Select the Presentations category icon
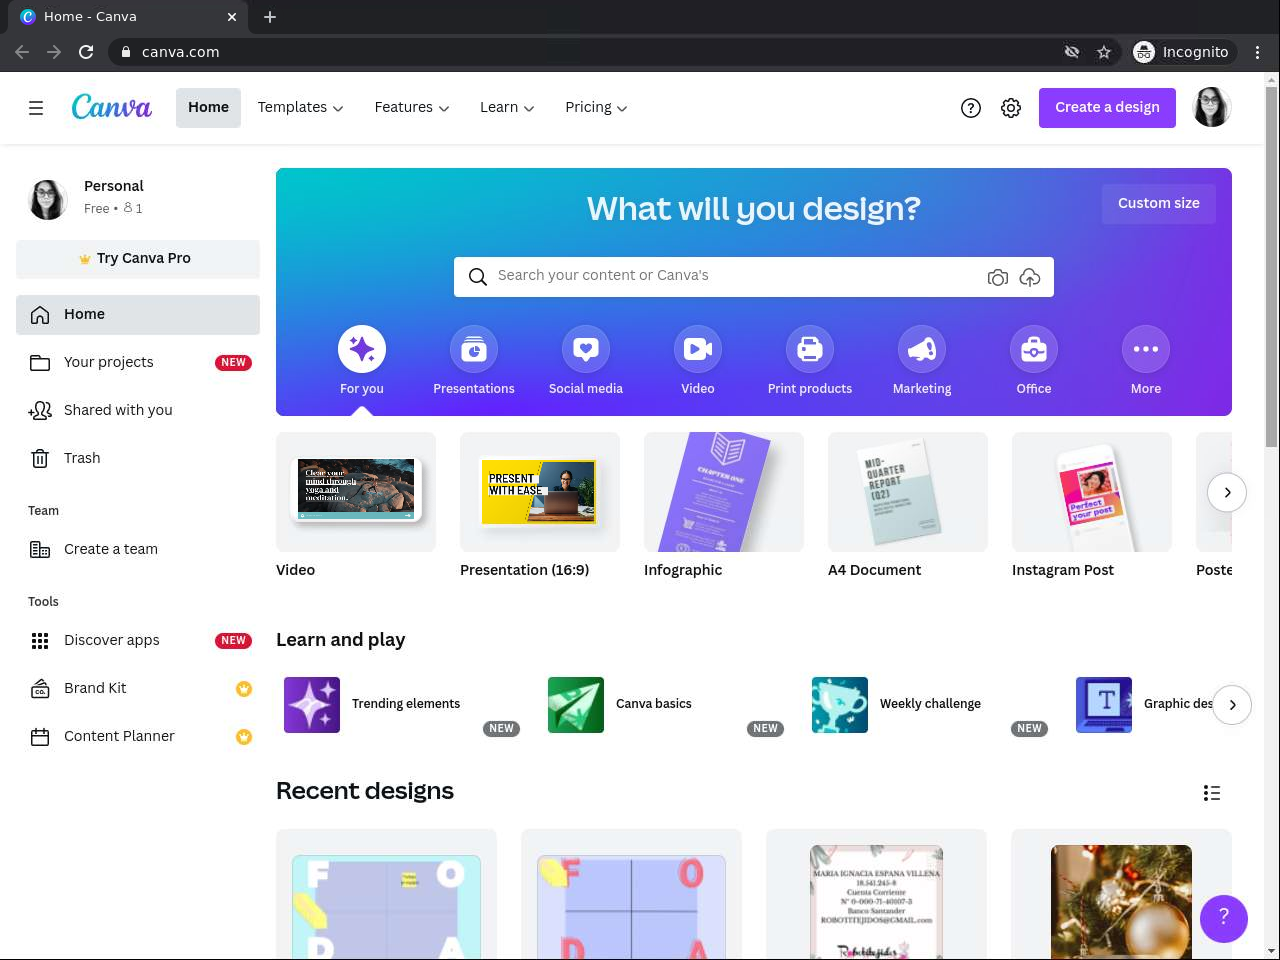This screenshot has width=1280, height=960. tap(474, 349)
